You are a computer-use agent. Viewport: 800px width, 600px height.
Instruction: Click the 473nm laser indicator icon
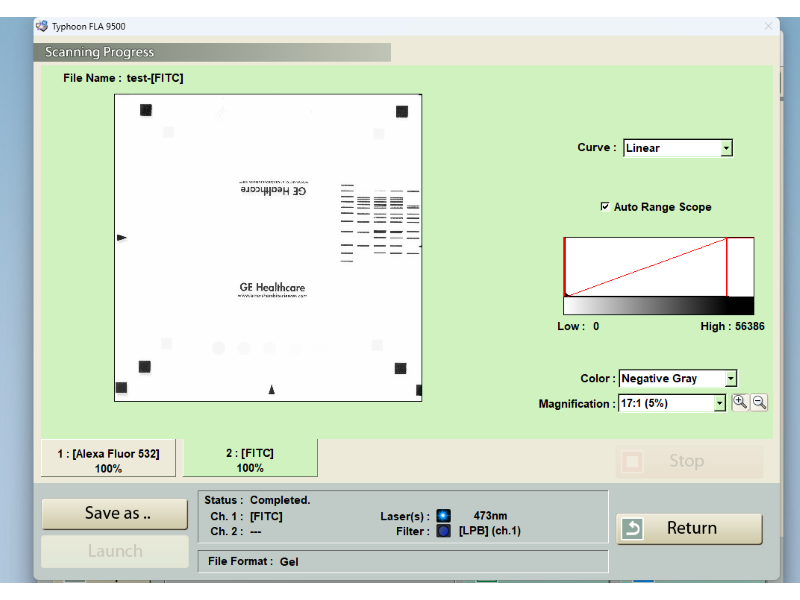pos(443,516)
